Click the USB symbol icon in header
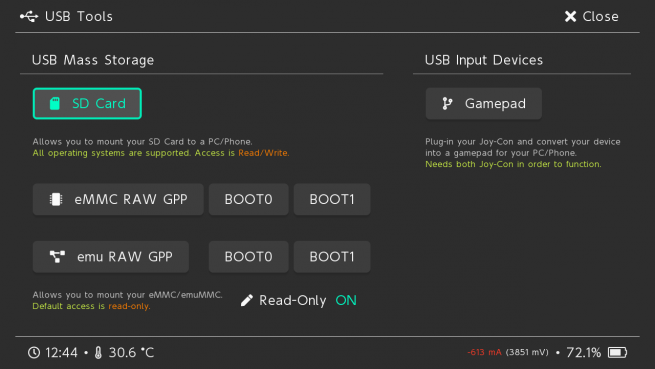Screen dimensions: 655x369 coord(29,16)
